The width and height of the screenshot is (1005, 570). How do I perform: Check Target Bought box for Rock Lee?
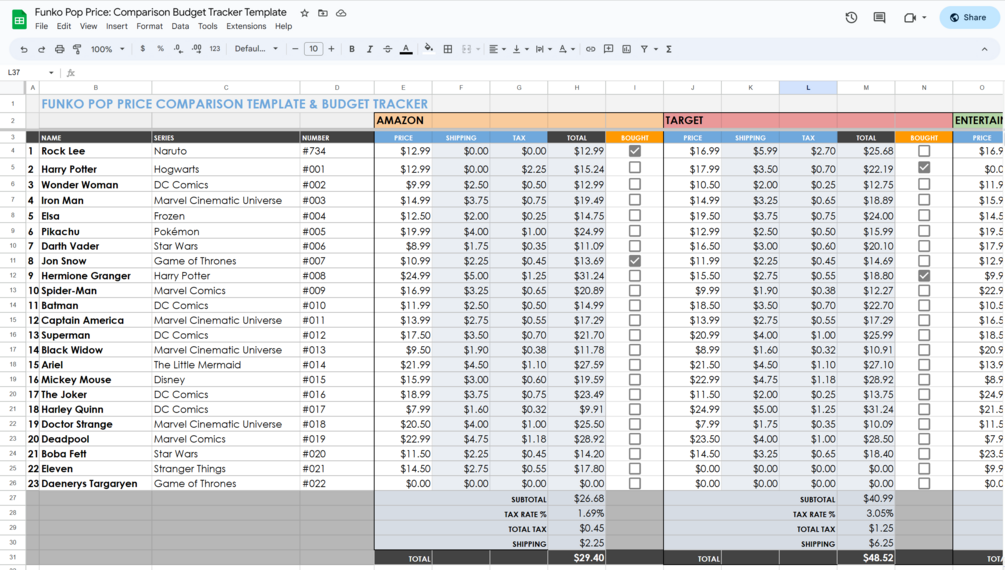click(924, 151)
